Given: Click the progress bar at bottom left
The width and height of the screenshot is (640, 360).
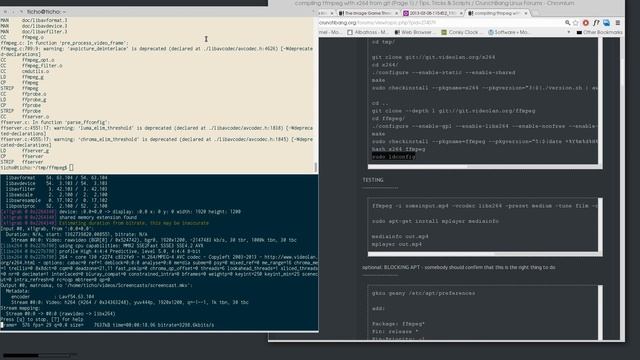Looking at the screenshot, I should click(37, 356).
